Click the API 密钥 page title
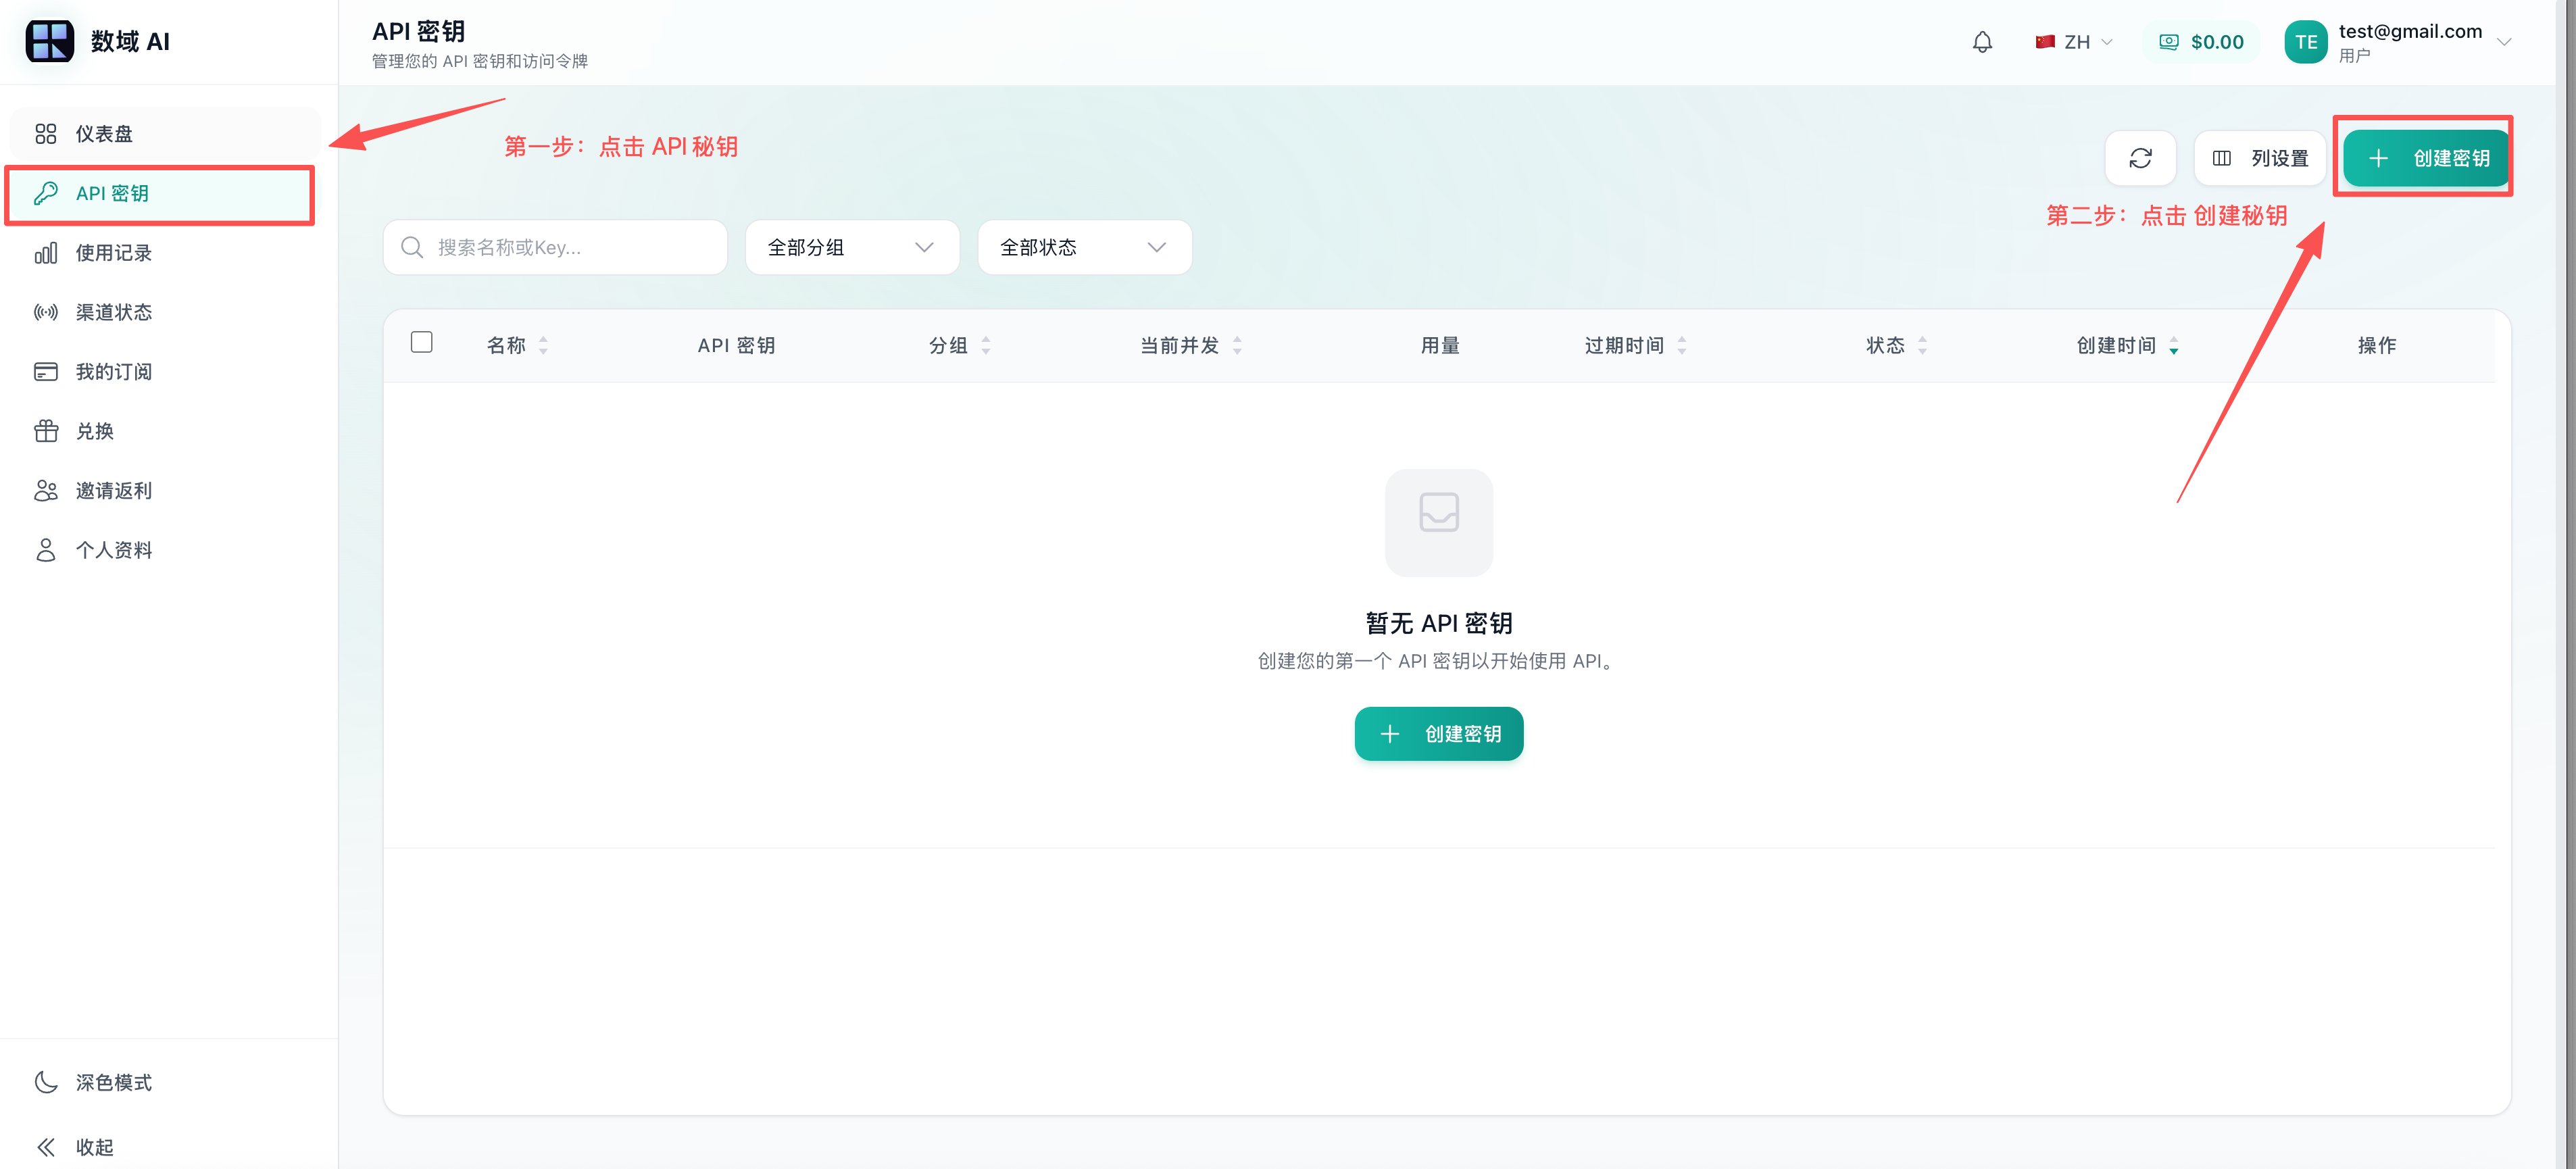The width and height of the screenshot is (2576, 1169). tap(418, 31)
